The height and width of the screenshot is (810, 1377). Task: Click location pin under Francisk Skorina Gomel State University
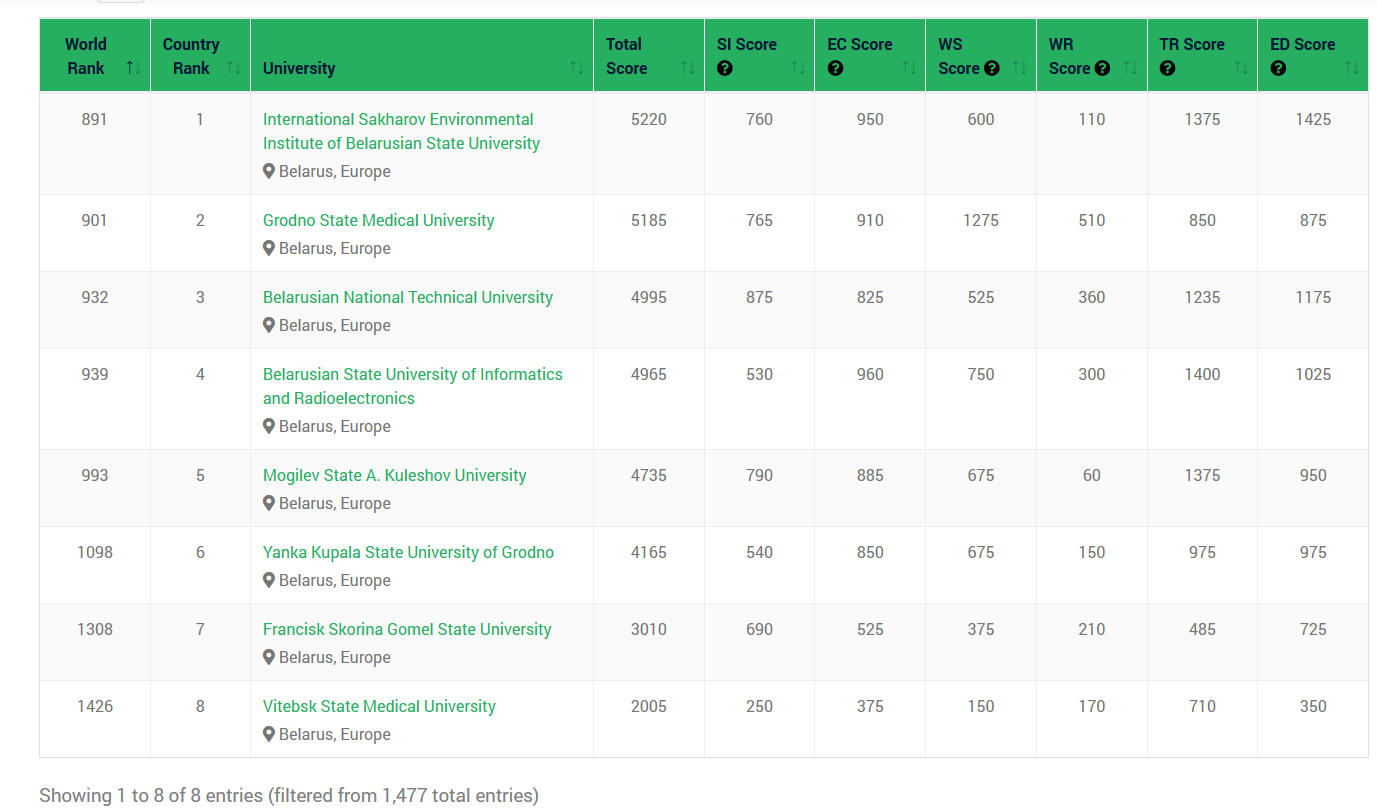pyautogui.click(x=269, y=657)
